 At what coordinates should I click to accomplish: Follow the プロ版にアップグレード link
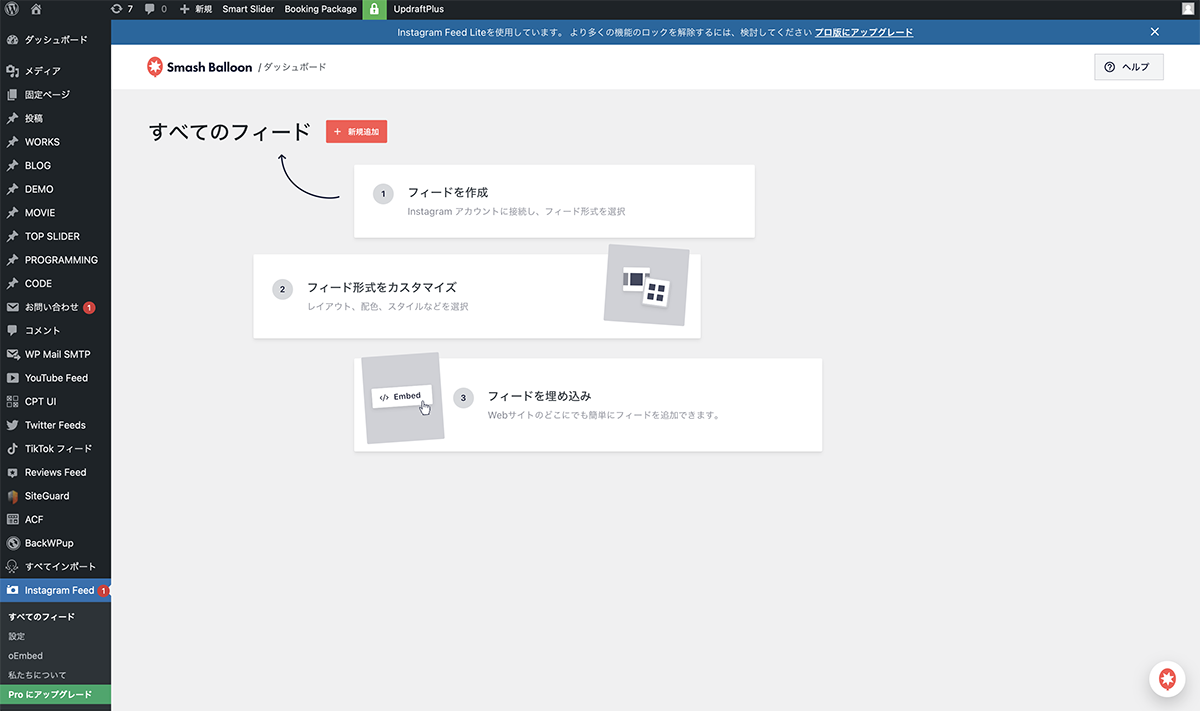(863, 32)
